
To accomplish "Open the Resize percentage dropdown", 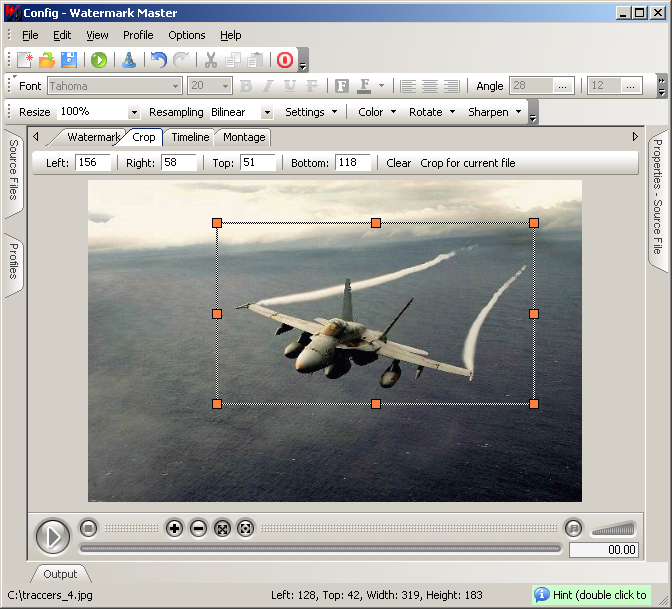I will click(x=134, y=113).
